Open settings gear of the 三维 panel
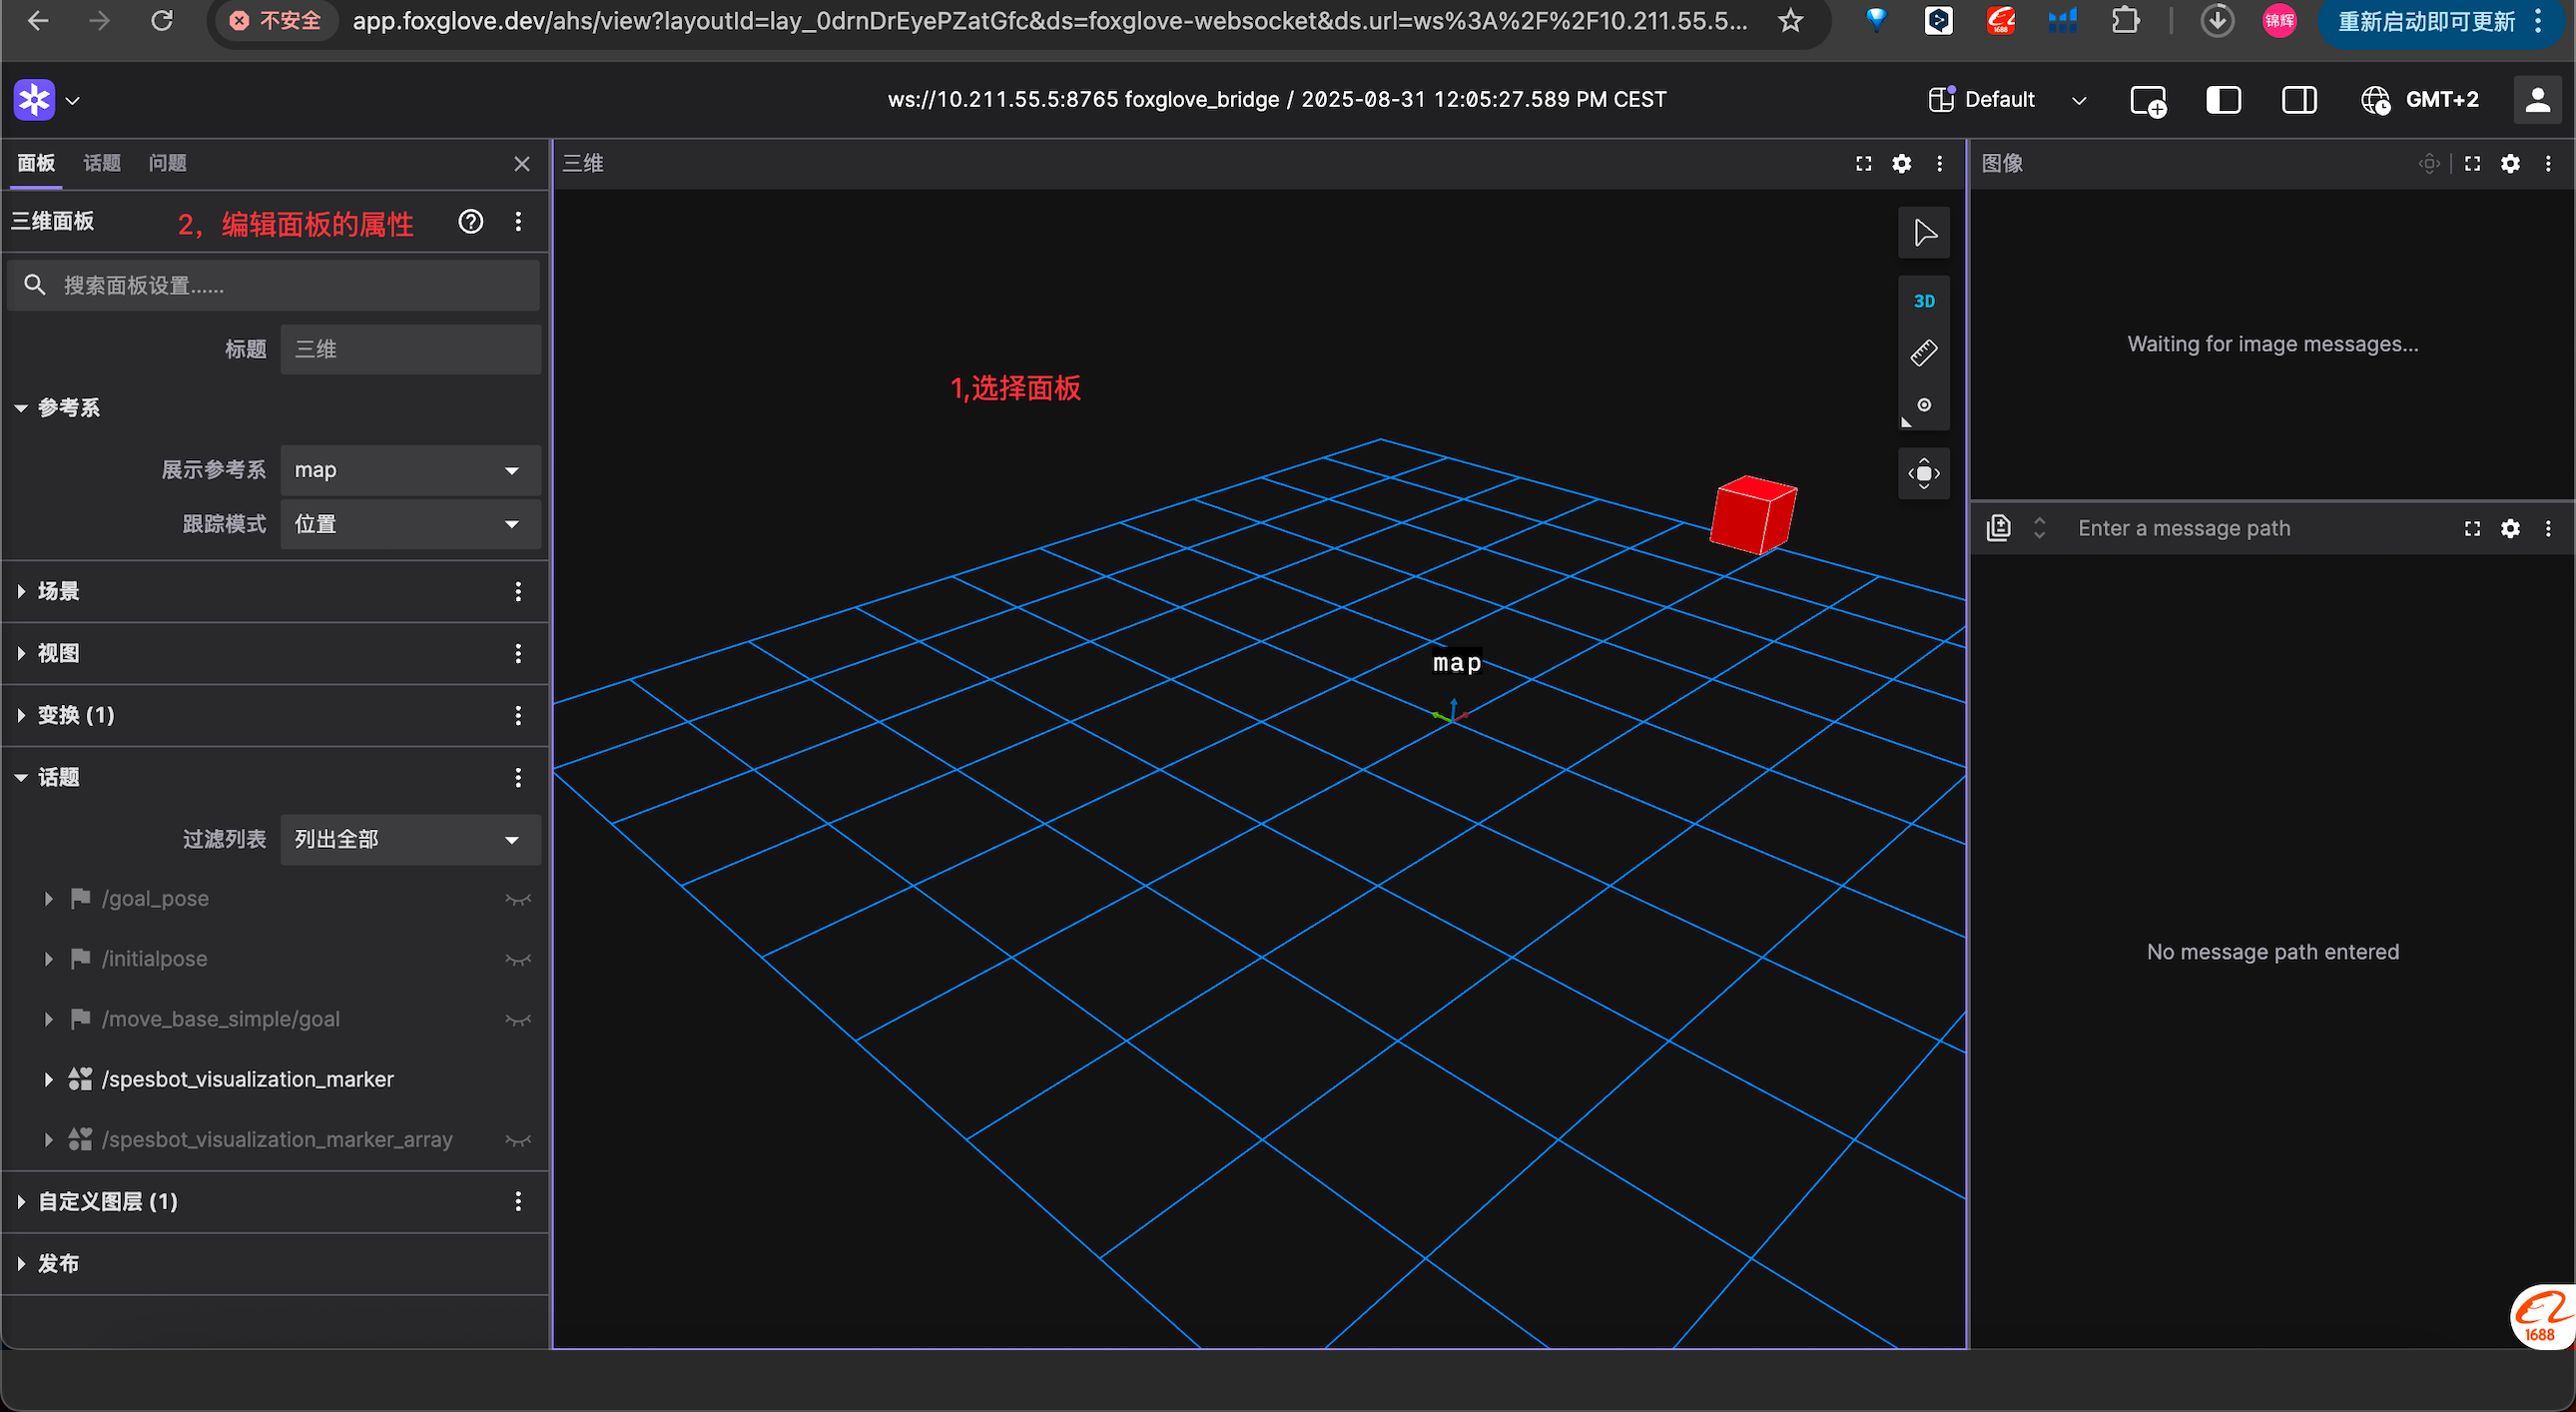 pyautogui.click(x=1901, y=163)
